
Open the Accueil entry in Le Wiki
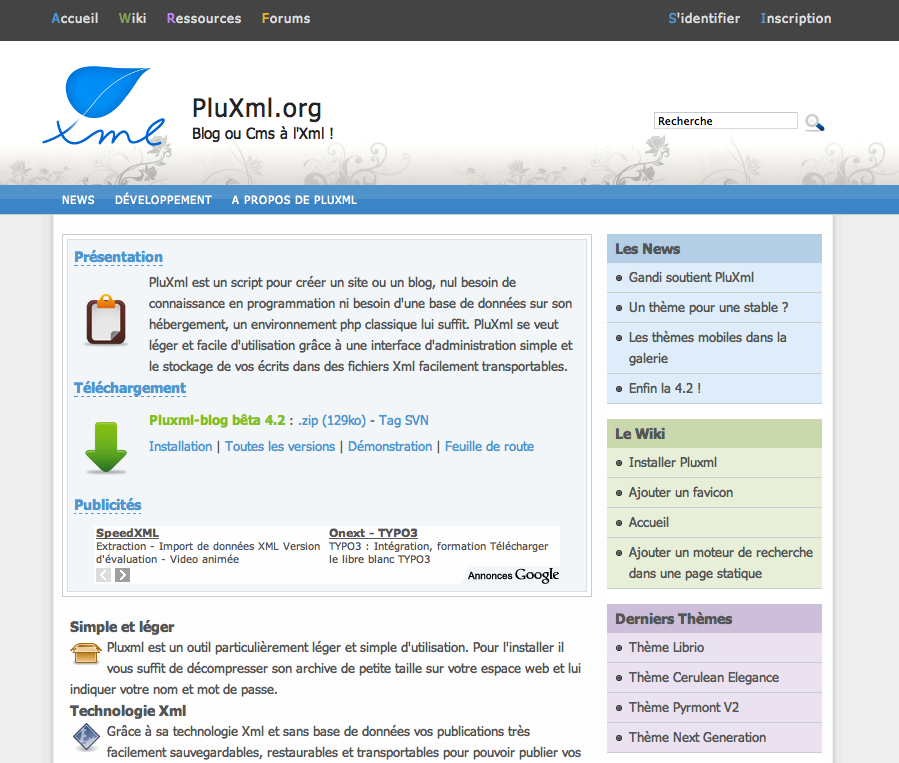pos(649,522)
